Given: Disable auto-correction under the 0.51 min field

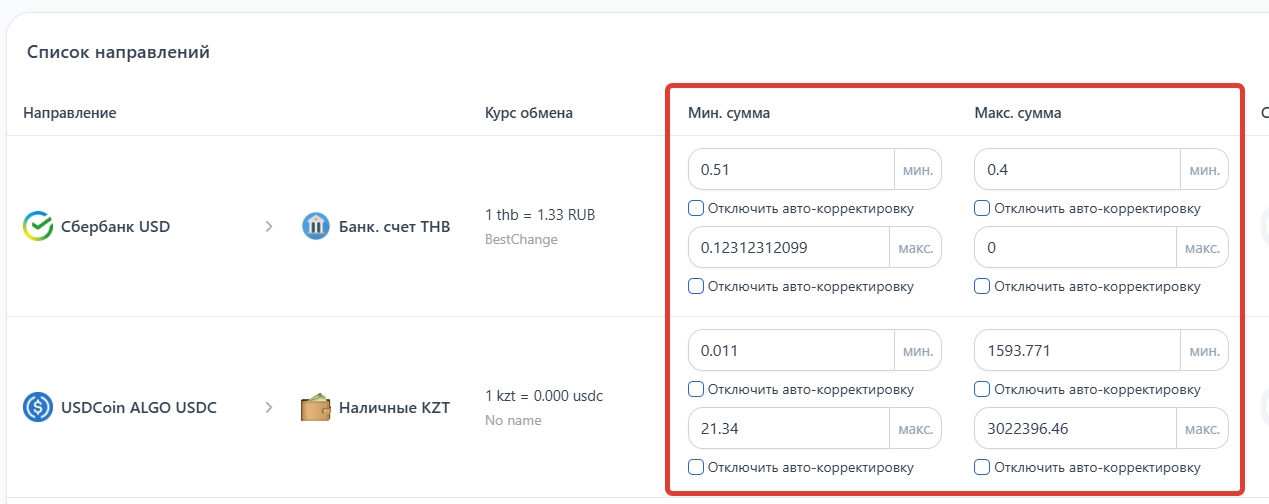Looking at the screenshot, I should [696, 209].
